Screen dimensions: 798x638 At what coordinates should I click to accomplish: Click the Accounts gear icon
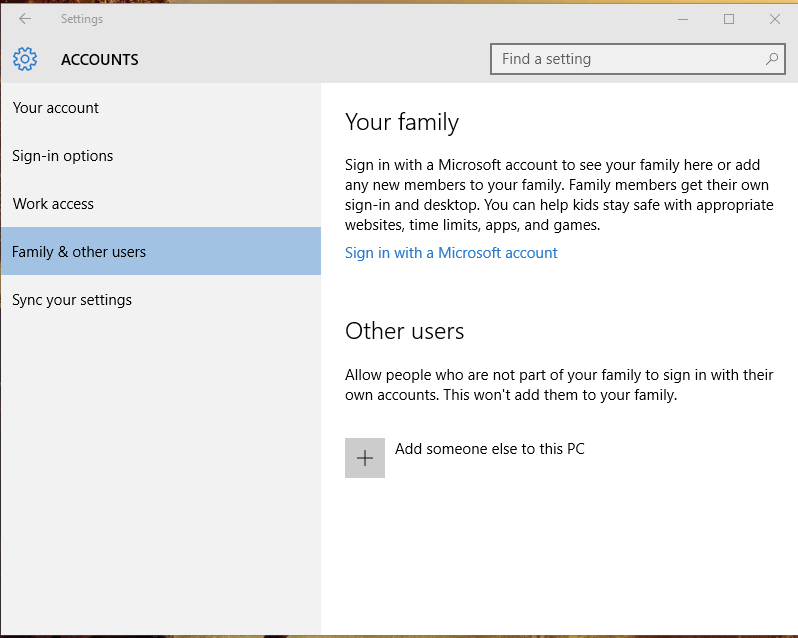click(x=25, y=59)
